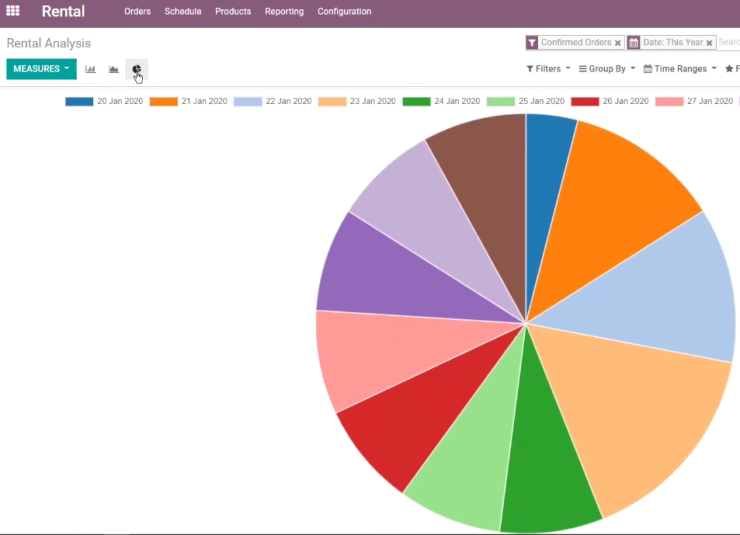This screenshot has height=535, width=740.
Task: Open the Schedule menu
Action: coord(183,11)
